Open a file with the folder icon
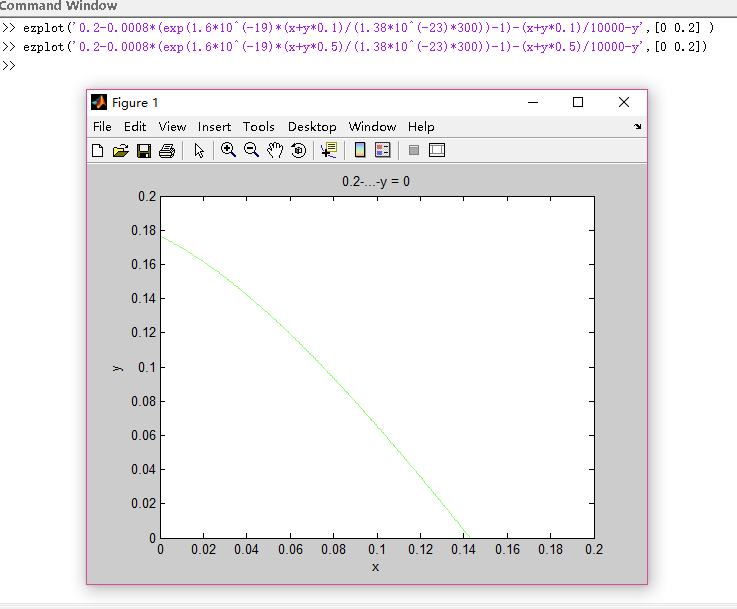Viewport: 737px width, 609px height. (121, 150)
